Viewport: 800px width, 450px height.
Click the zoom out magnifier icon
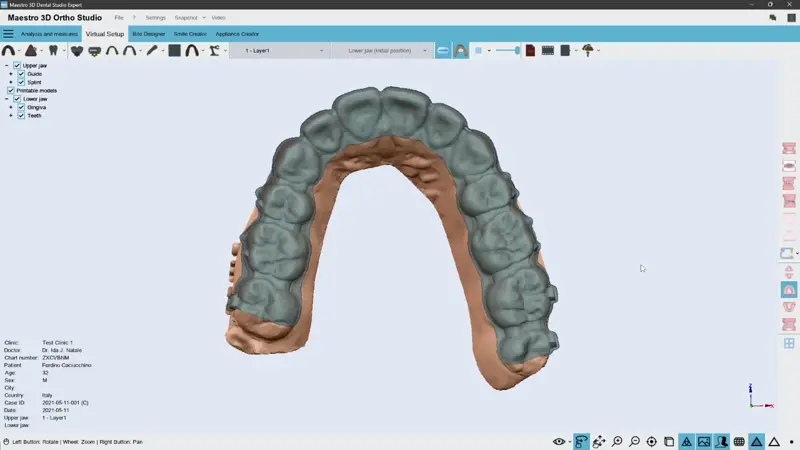pyautogui.click(x=634, y=442)
